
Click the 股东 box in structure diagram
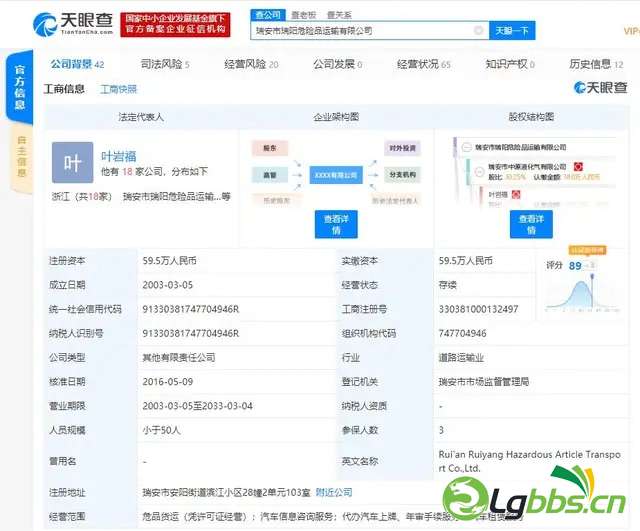pos(270,148)
